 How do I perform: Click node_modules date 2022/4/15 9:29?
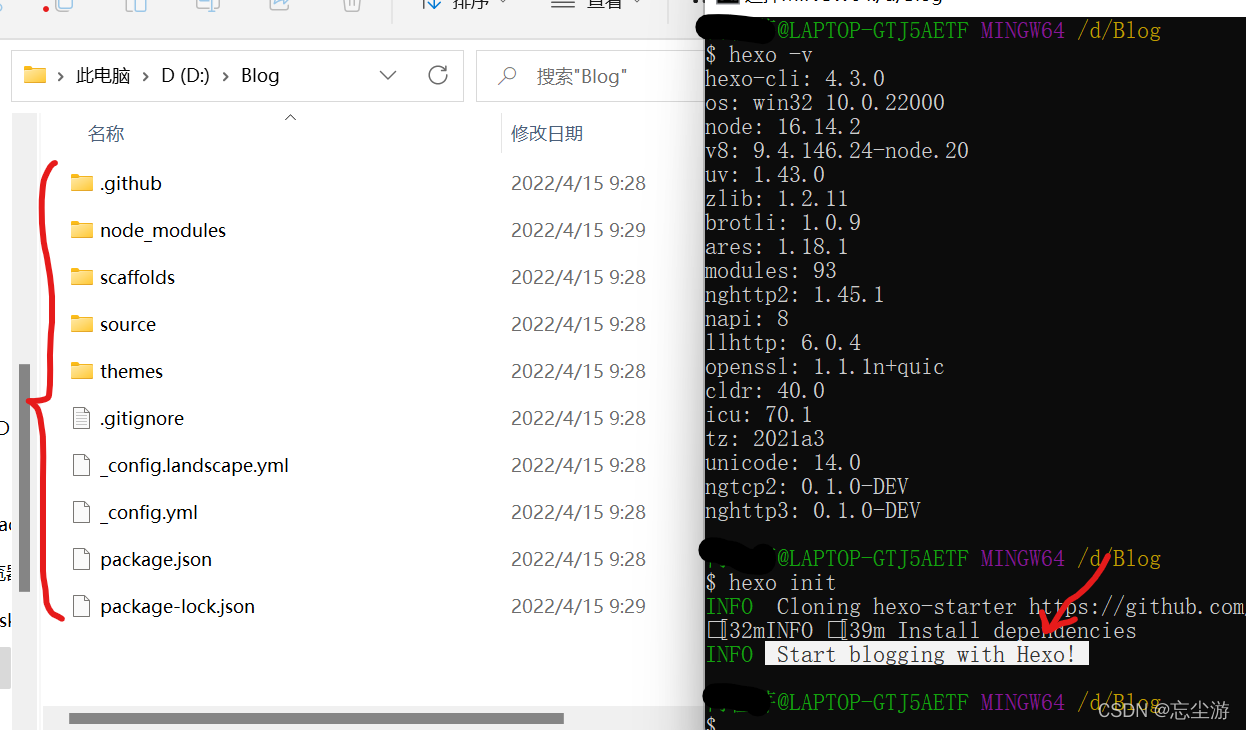(x=578, y=230)
